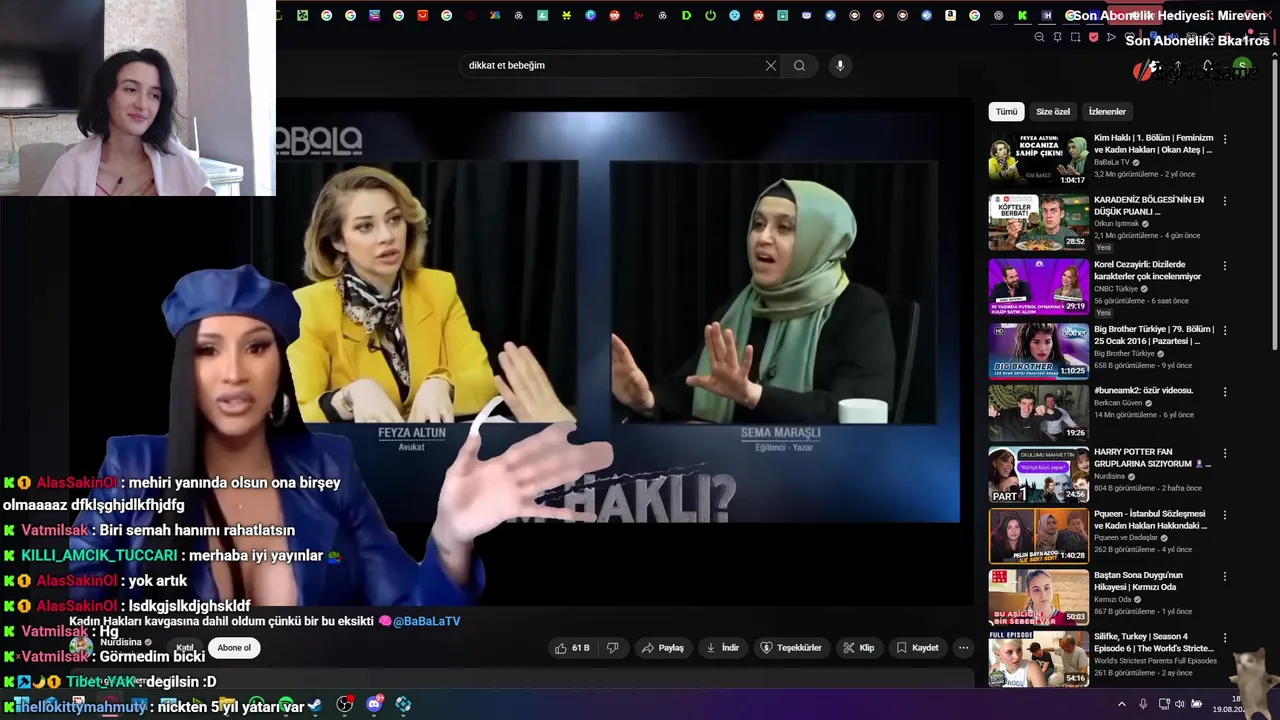Open the Korel Cezayirli CNBC thumbnail
1280x720 pixels.
[1038, 286]
